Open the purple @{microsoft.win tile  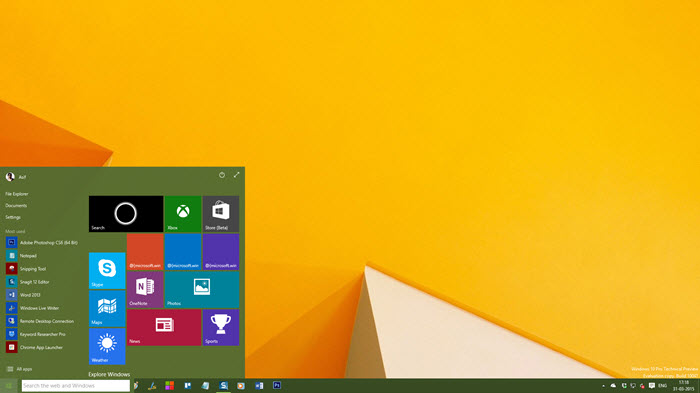coord(221,252)
